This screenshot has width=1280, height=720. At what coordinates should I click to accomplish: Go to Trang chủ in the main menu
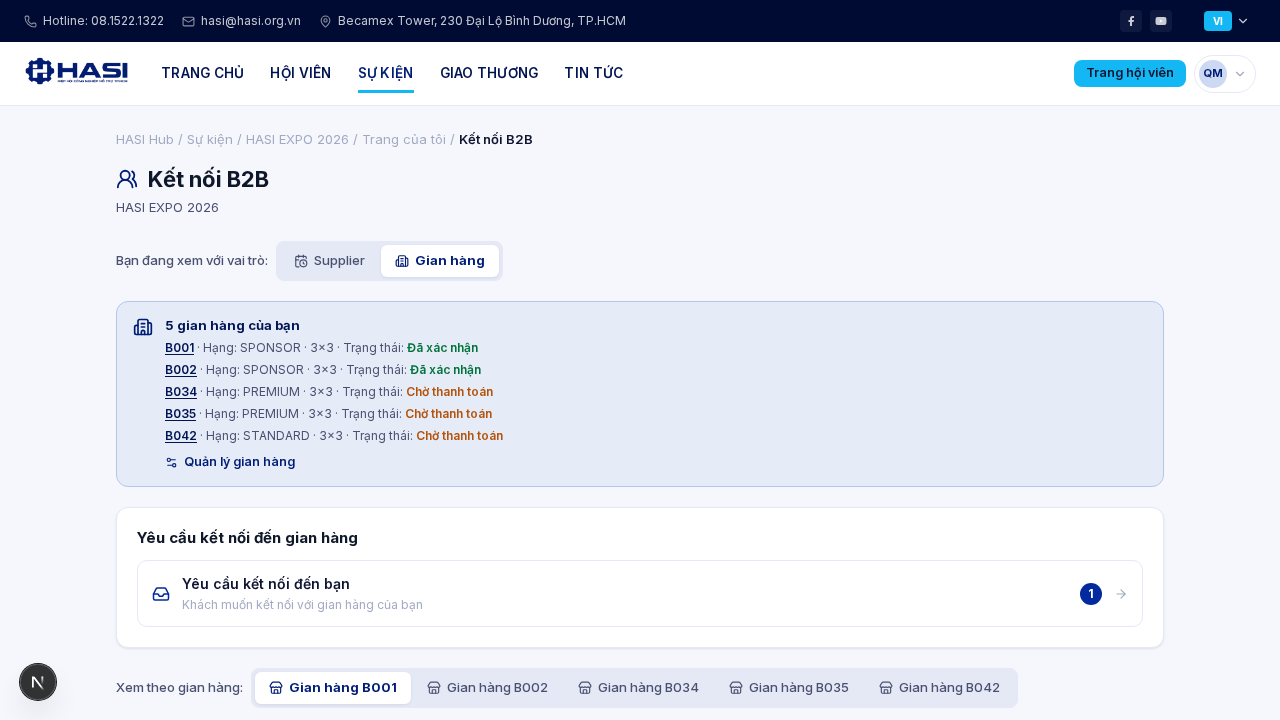(203, 73)
